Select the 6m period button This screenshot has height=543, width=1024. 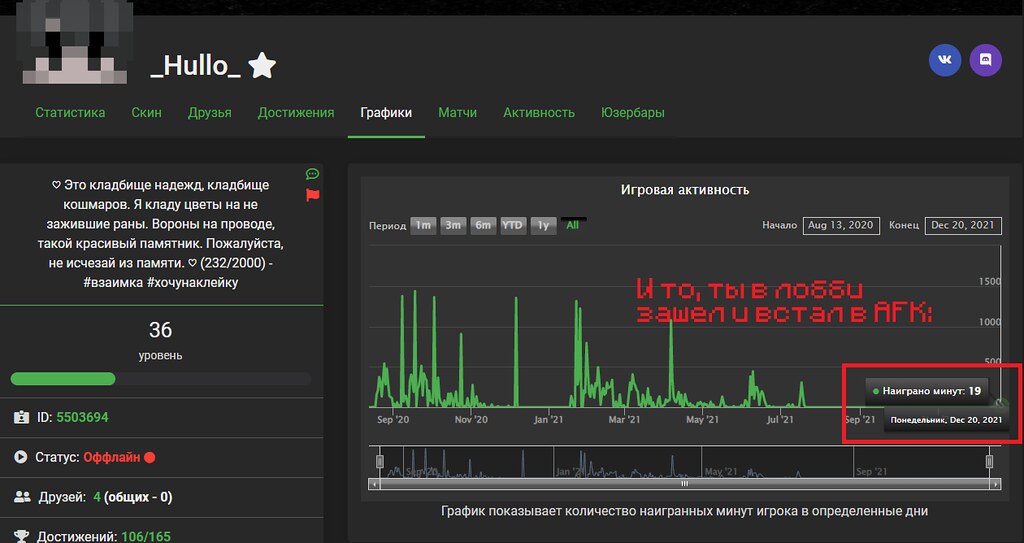coord(483,225)
